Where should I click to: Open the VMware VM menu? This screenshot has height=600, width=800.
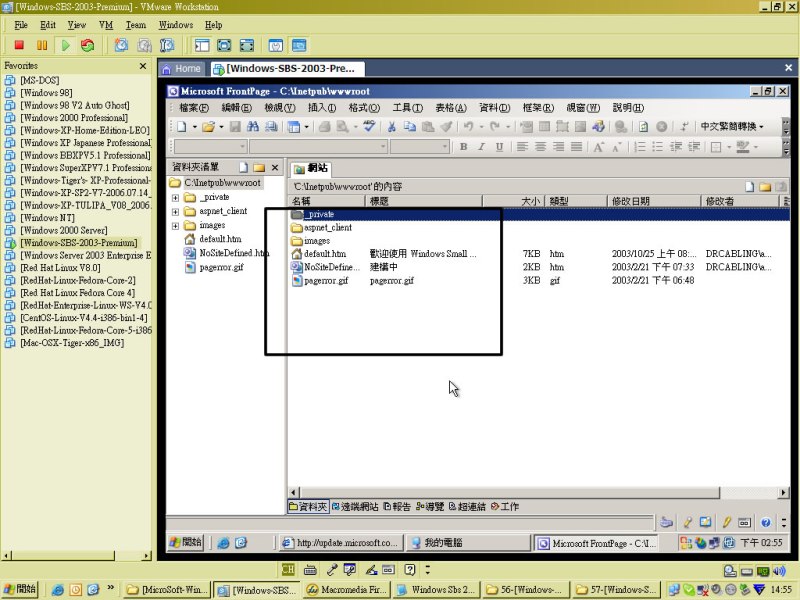(x=106, y=25)
